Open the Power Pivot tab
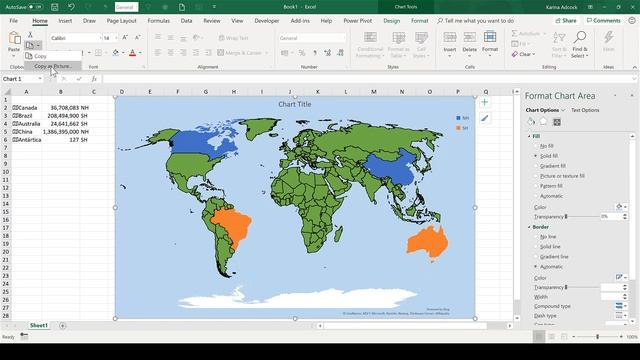Viewport: 640px width, 360px height. (x=358, y=20)
